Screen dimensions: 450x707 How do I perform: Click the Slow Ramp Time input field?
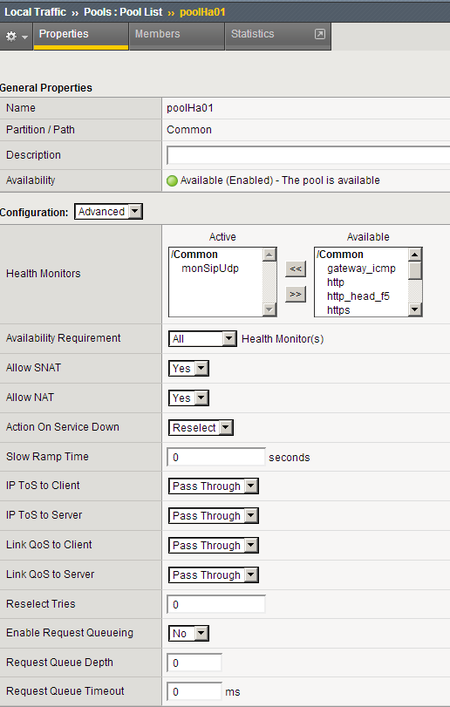pos(216,457)
